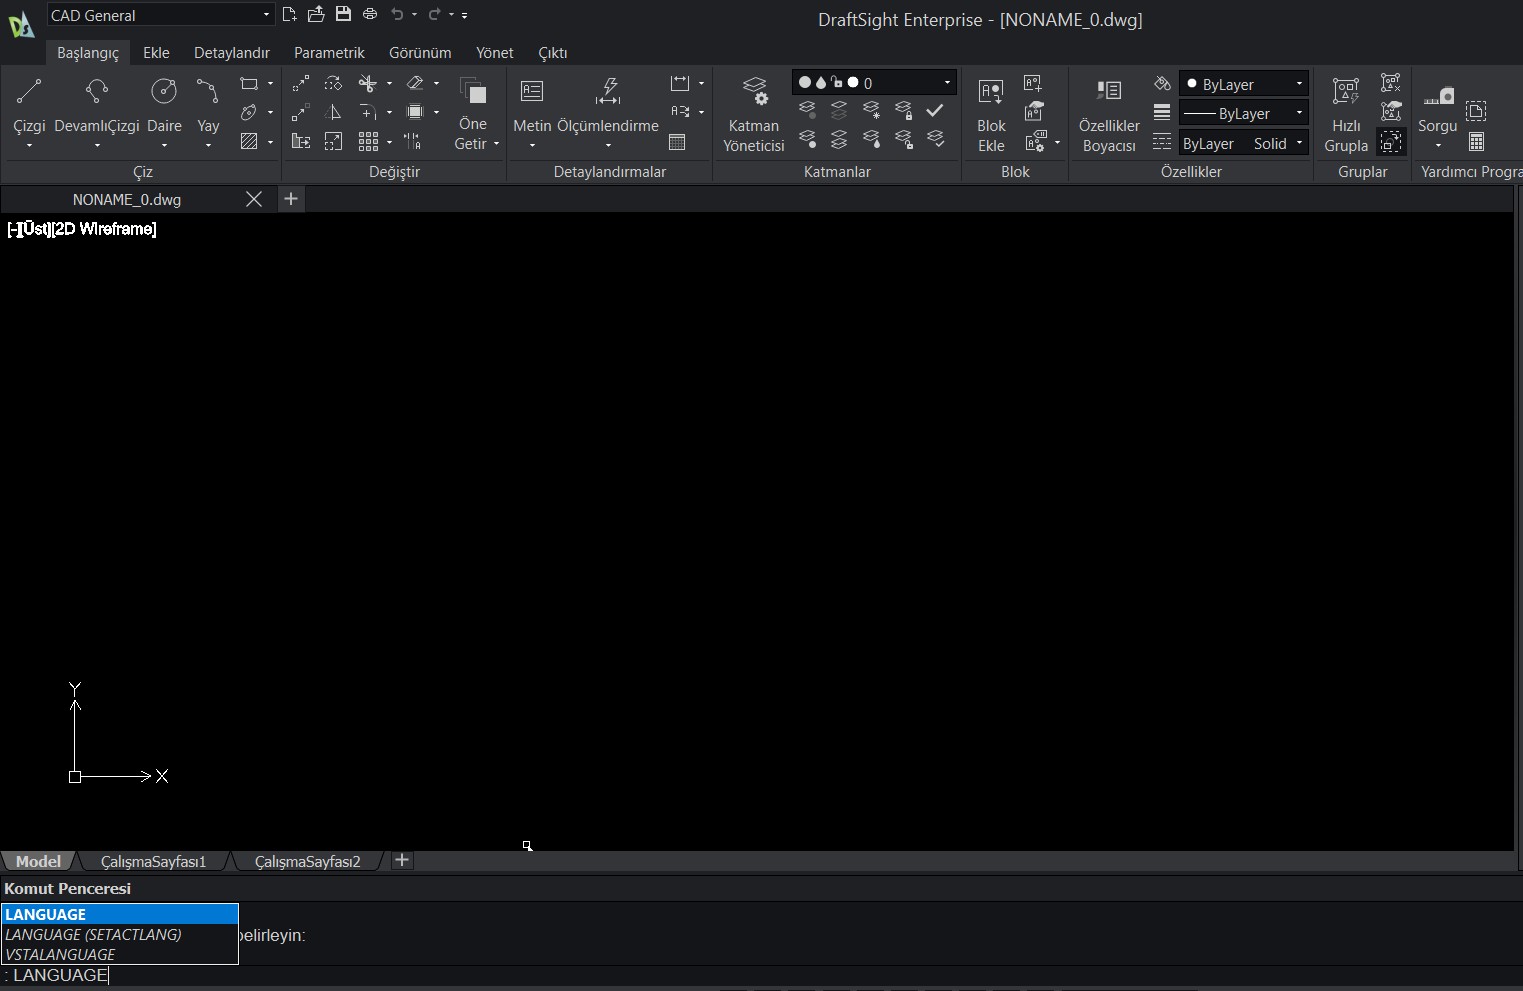
Task: Click the Save icon in quick toolbar
Action: coord(343,14)
